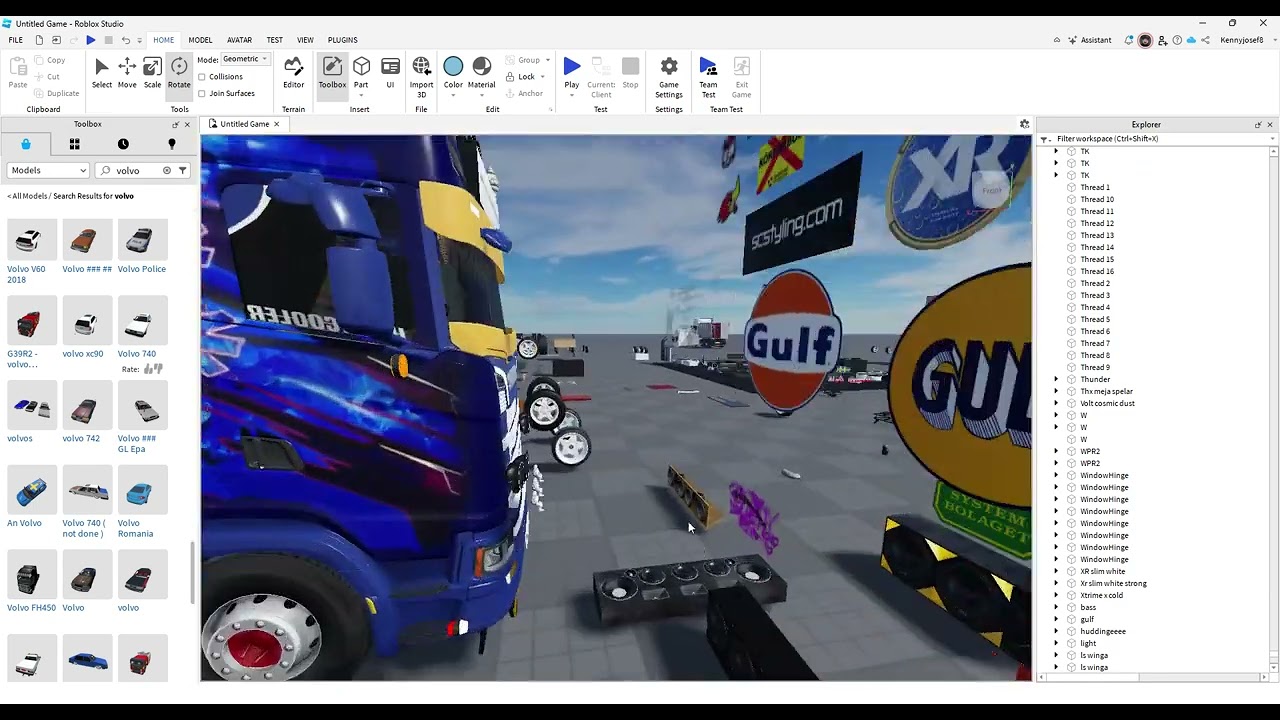Image resolution: width=1280 pixels, height=720 pixels.
Task: Open the FILE menu
Action: [16, 40]
